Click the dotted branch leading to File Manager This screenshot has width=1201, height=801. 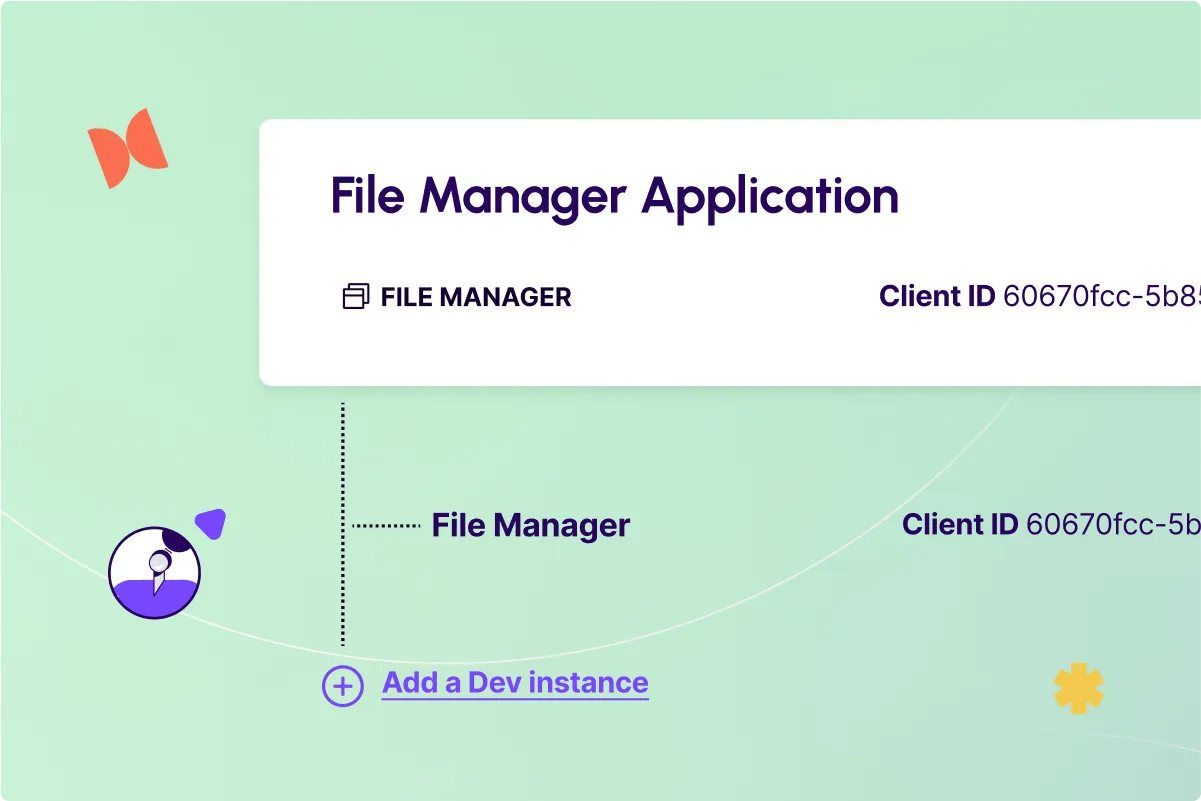pos(390,523)
